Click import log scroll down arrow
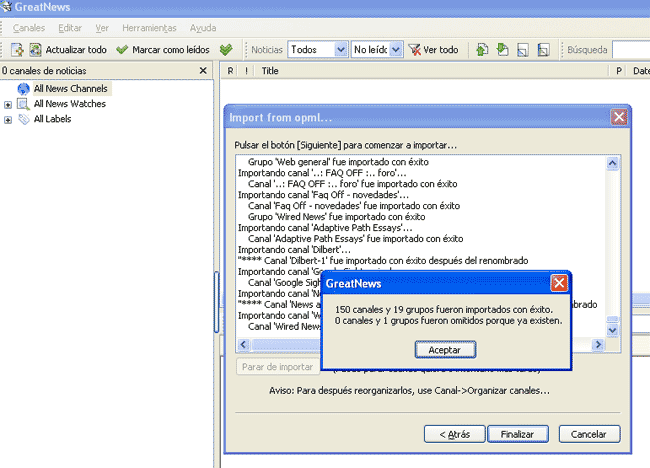This screenshot has width=650, height=468. click(612, 330)
